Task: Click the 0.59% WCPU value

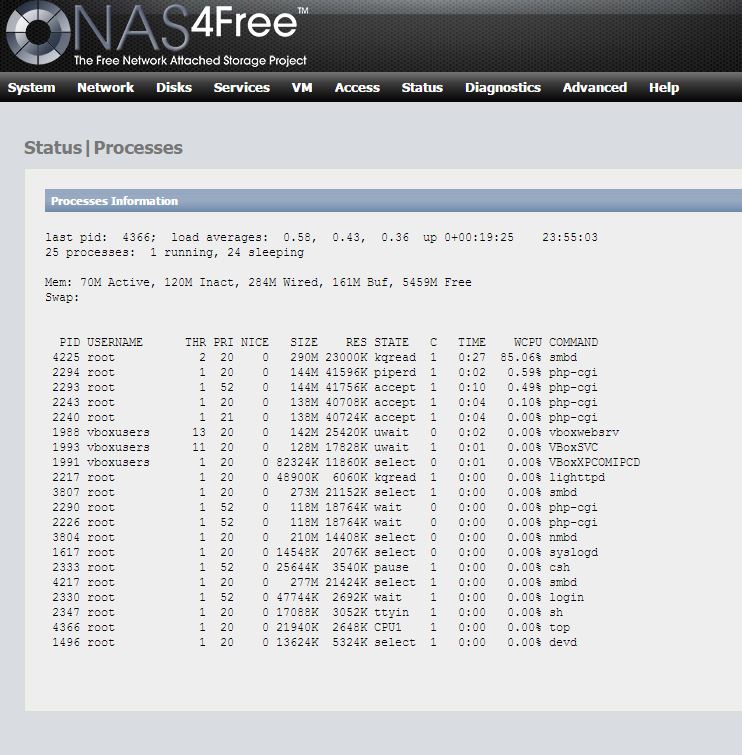Action: click(x=524, y=372)
